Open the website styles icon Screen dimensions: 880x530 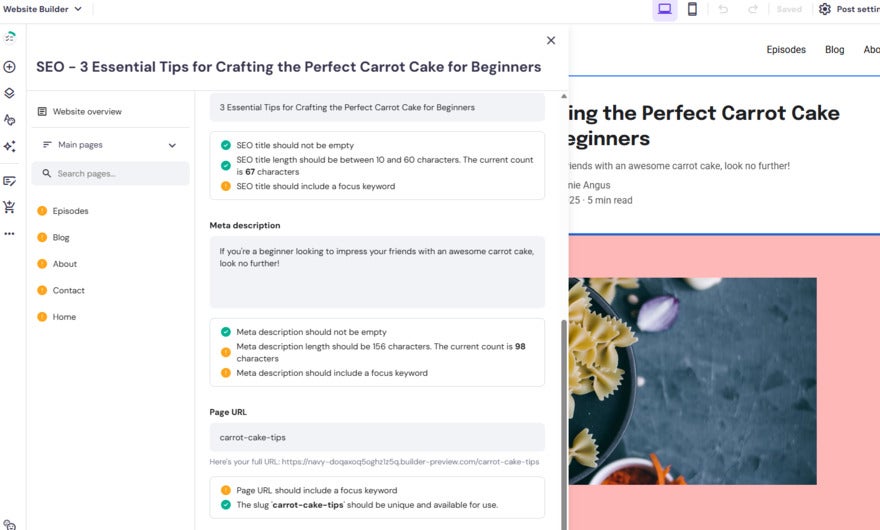(9, 120)
